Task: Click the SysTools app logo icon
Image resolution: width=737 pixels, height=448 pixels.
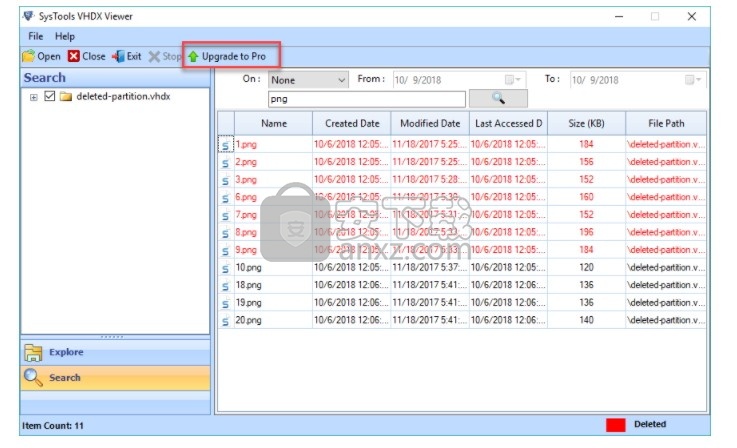Action: [28, 16]
